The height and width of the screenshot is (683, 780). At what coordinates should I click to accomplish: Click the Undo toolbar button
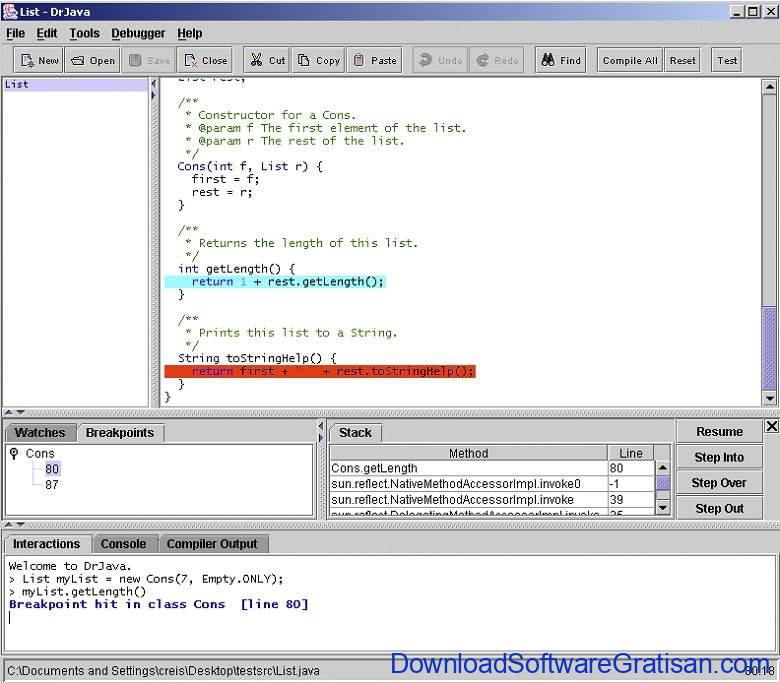tap(440, 60)
